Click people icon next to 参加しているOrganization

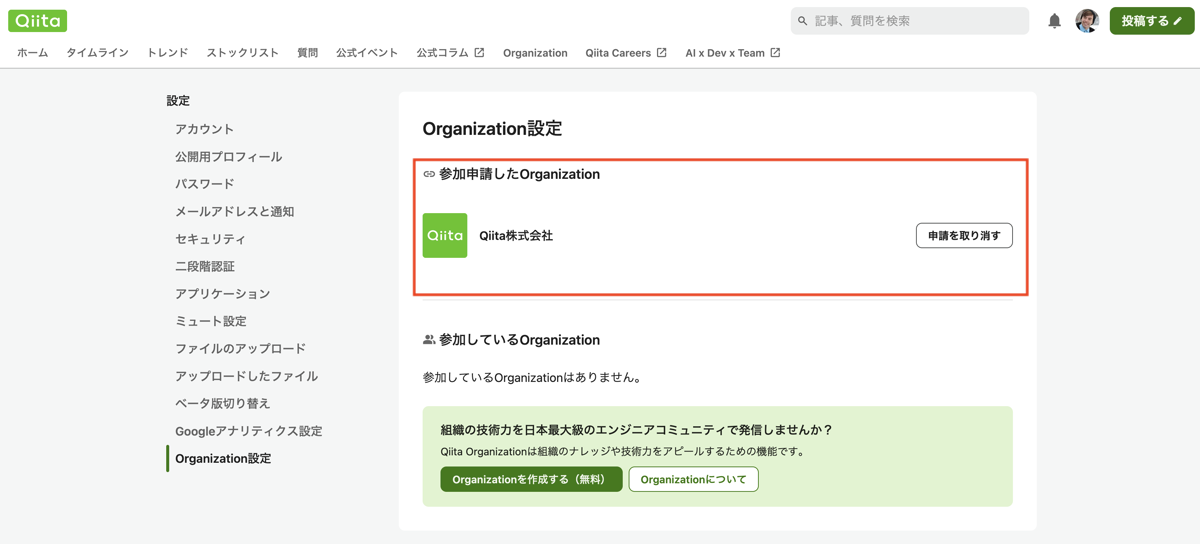[x=429, y=340]
